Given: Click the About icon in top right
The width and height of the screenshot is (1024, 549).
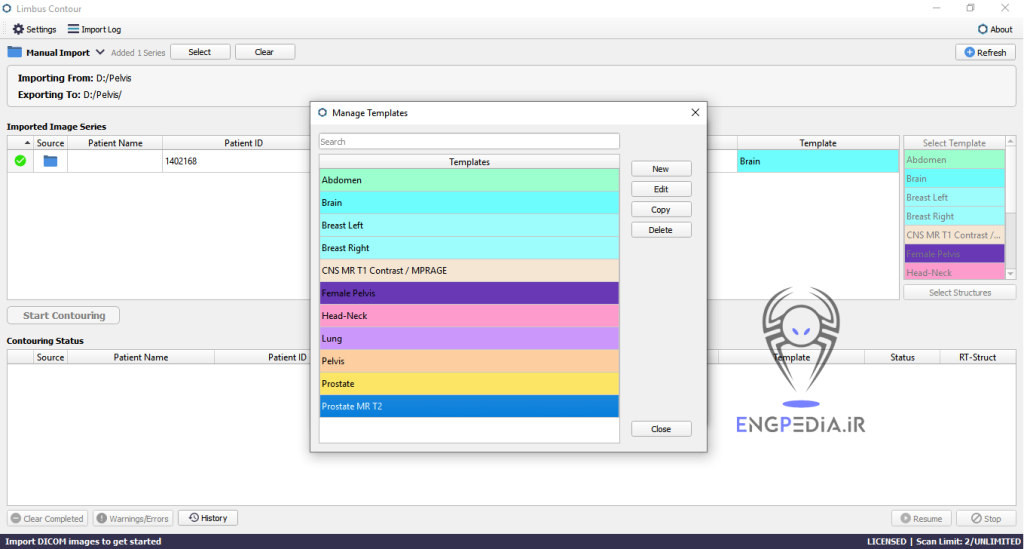Looking at the screenshot, I should [982, 29].
